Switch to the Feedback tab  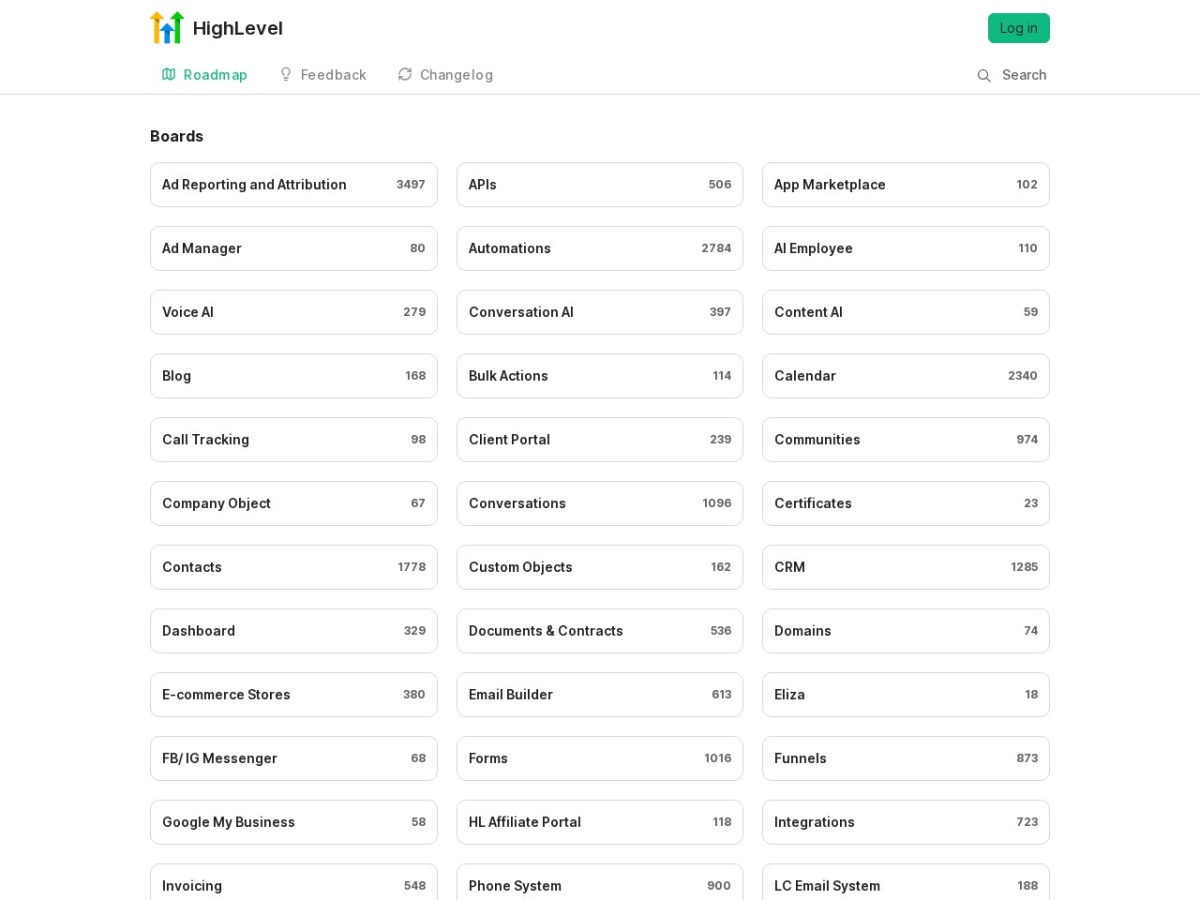pyautogui.click(x=323, y=75)
